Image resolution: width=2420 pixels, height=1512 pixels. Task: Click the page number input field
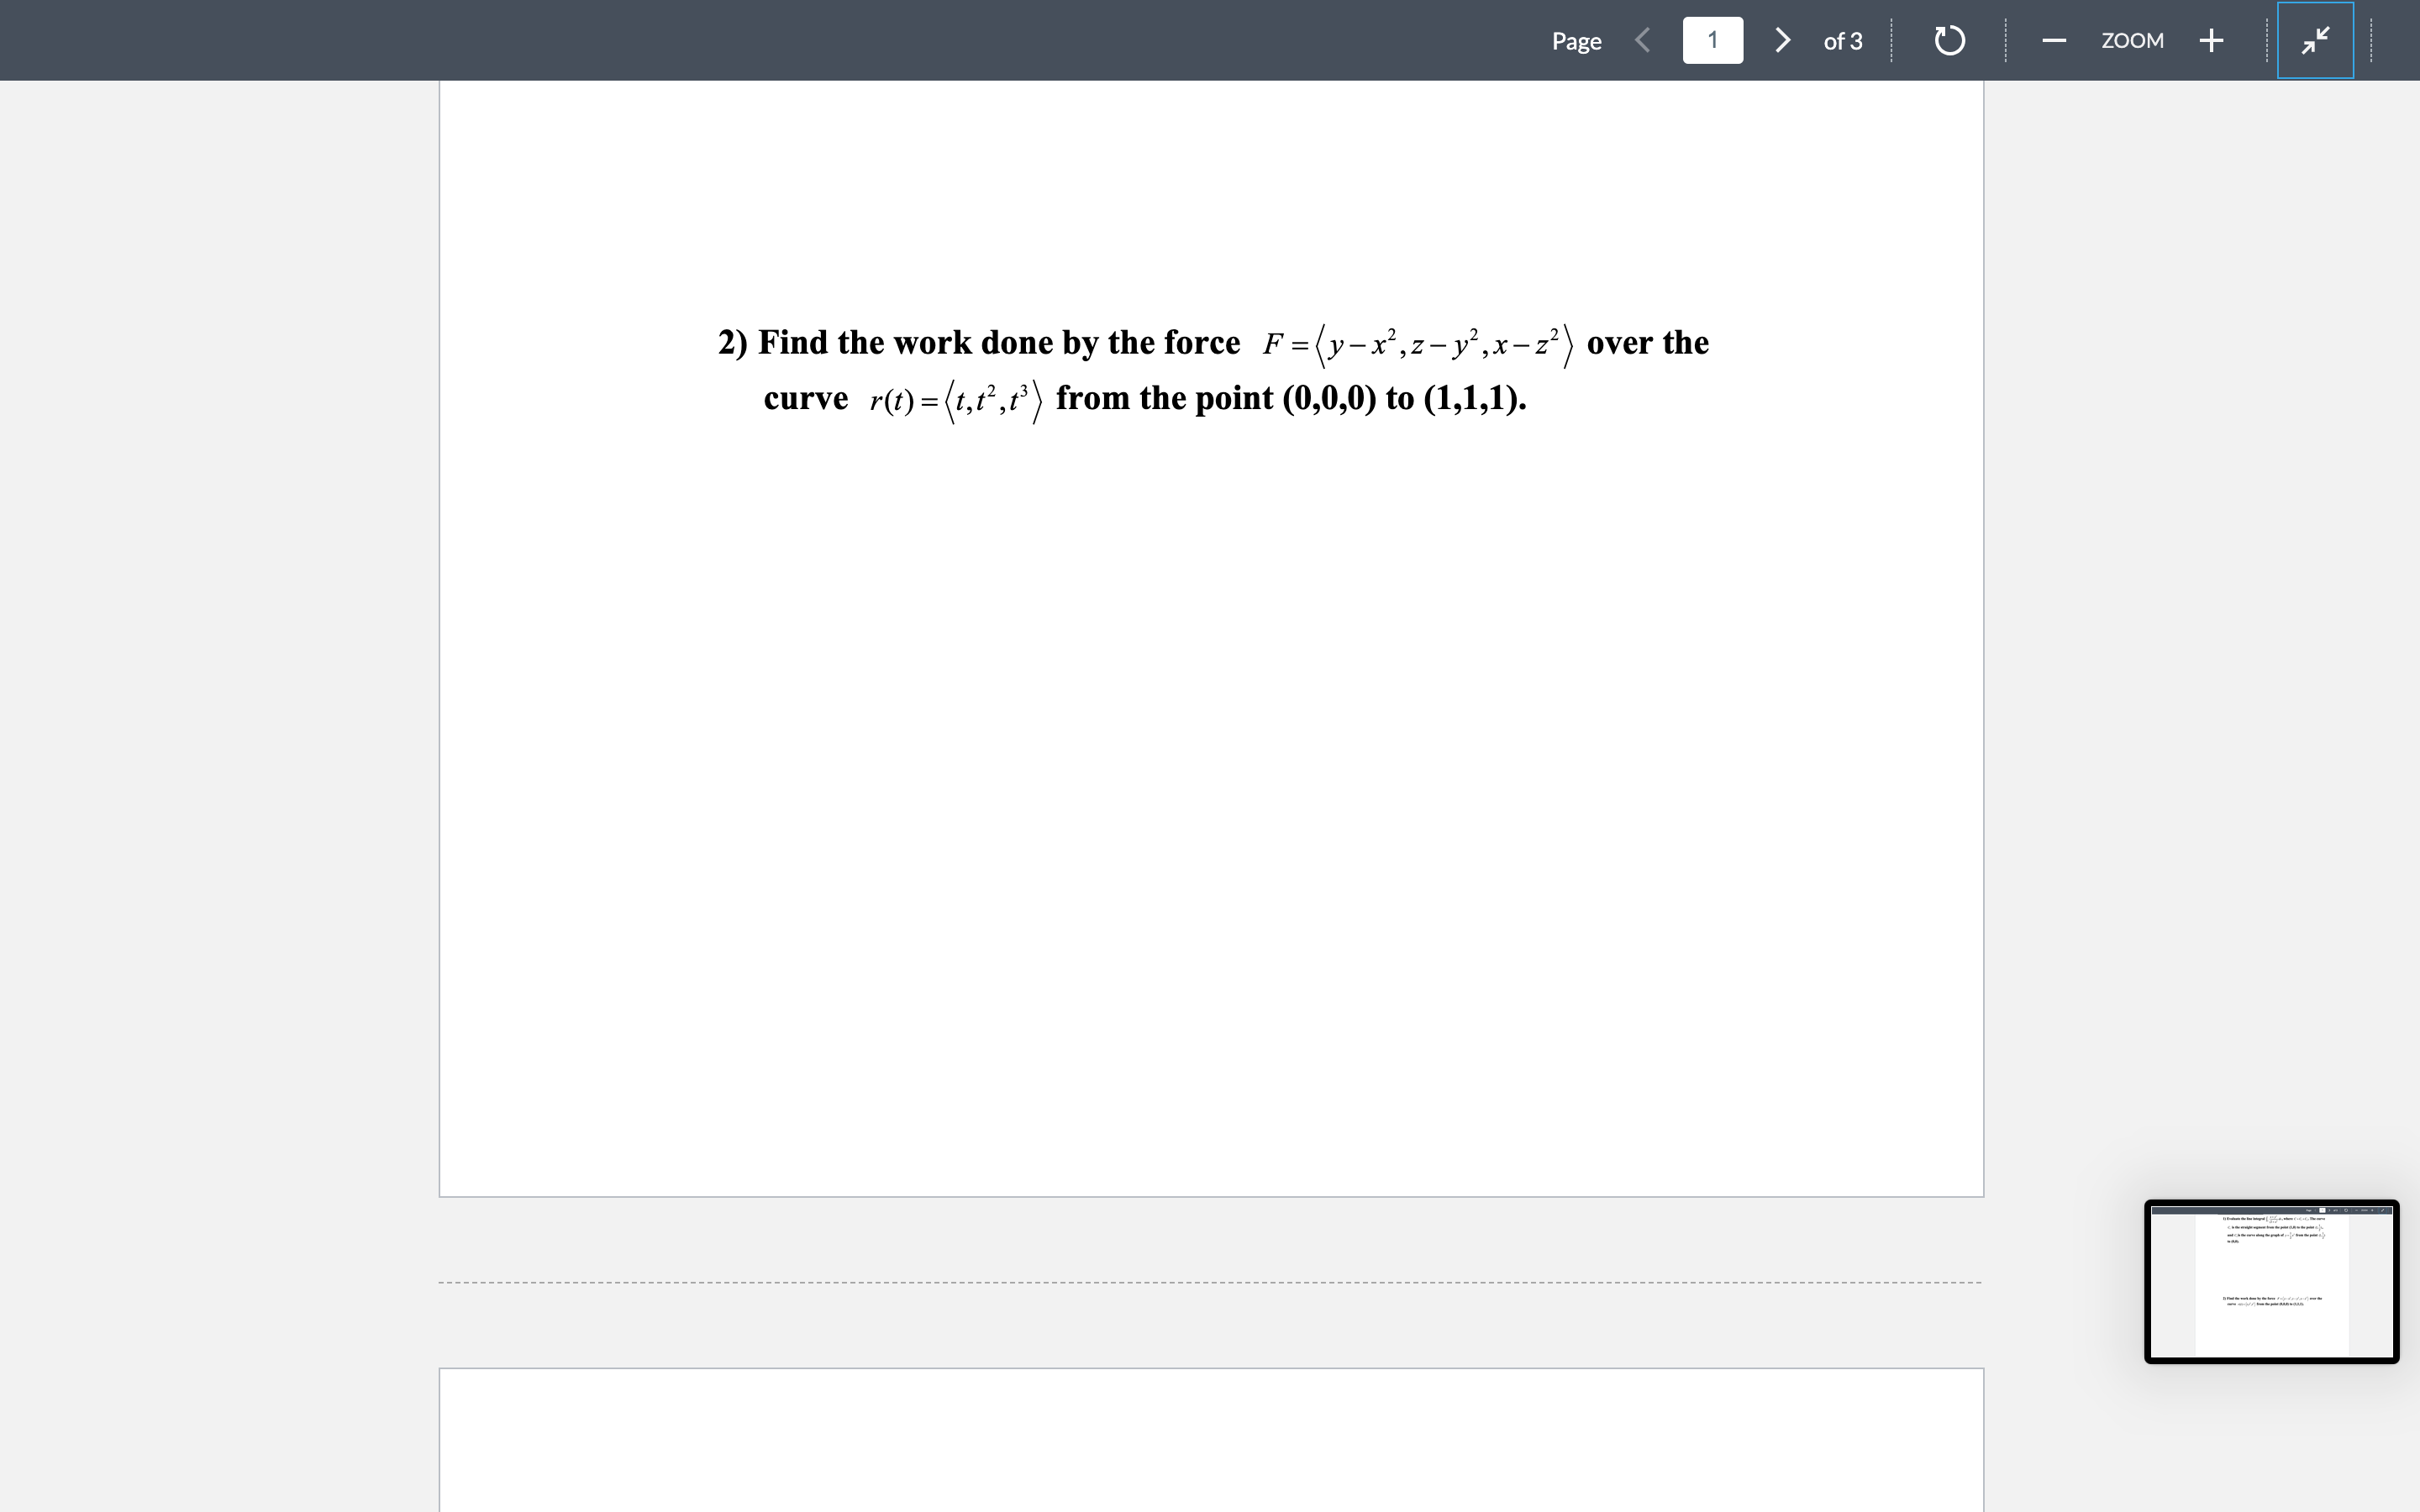click(x=1712, y=40)
